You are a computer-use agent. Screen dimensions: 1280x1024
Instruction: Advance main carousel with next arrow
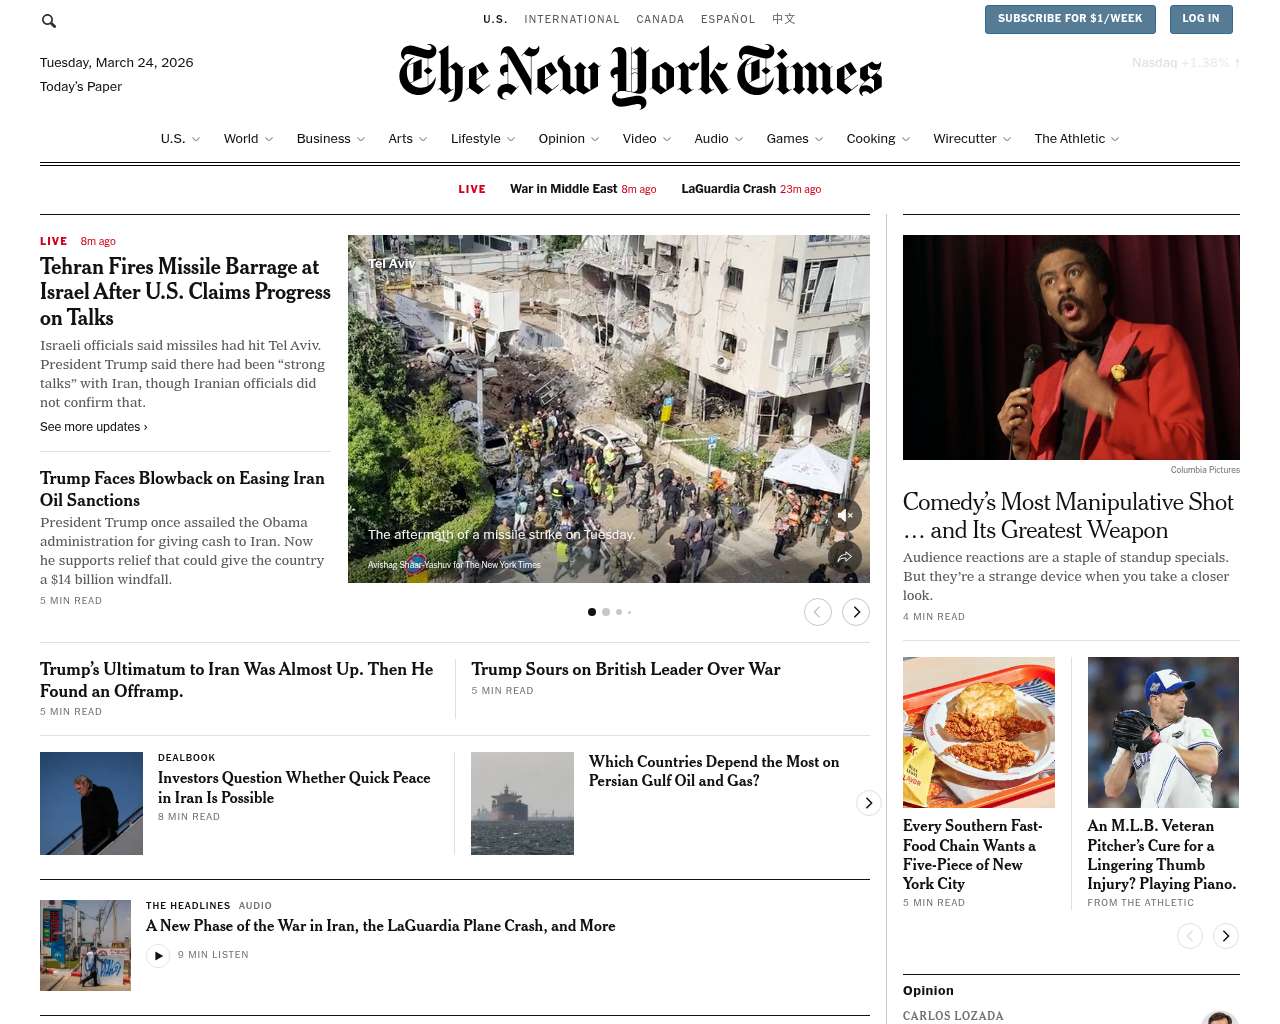tap(856, 612)
